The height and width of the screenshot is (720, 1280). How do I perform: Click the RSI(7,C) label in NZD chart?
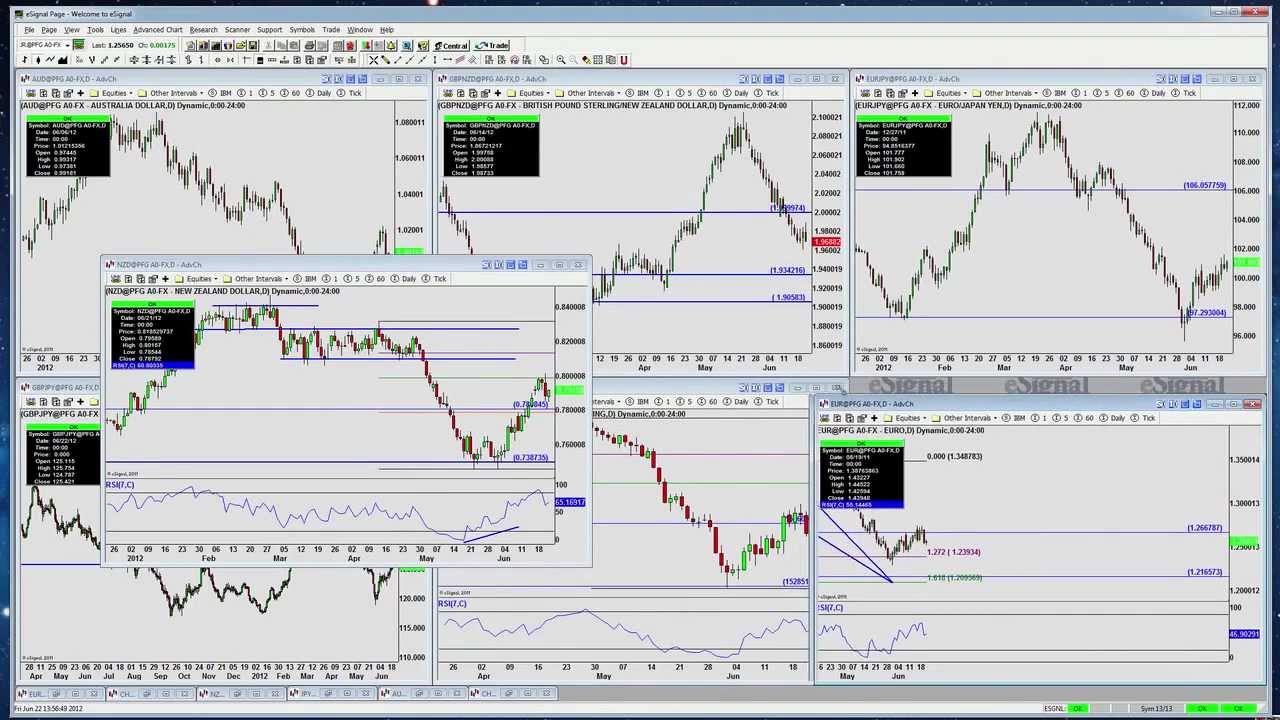[x=120, y=485]
